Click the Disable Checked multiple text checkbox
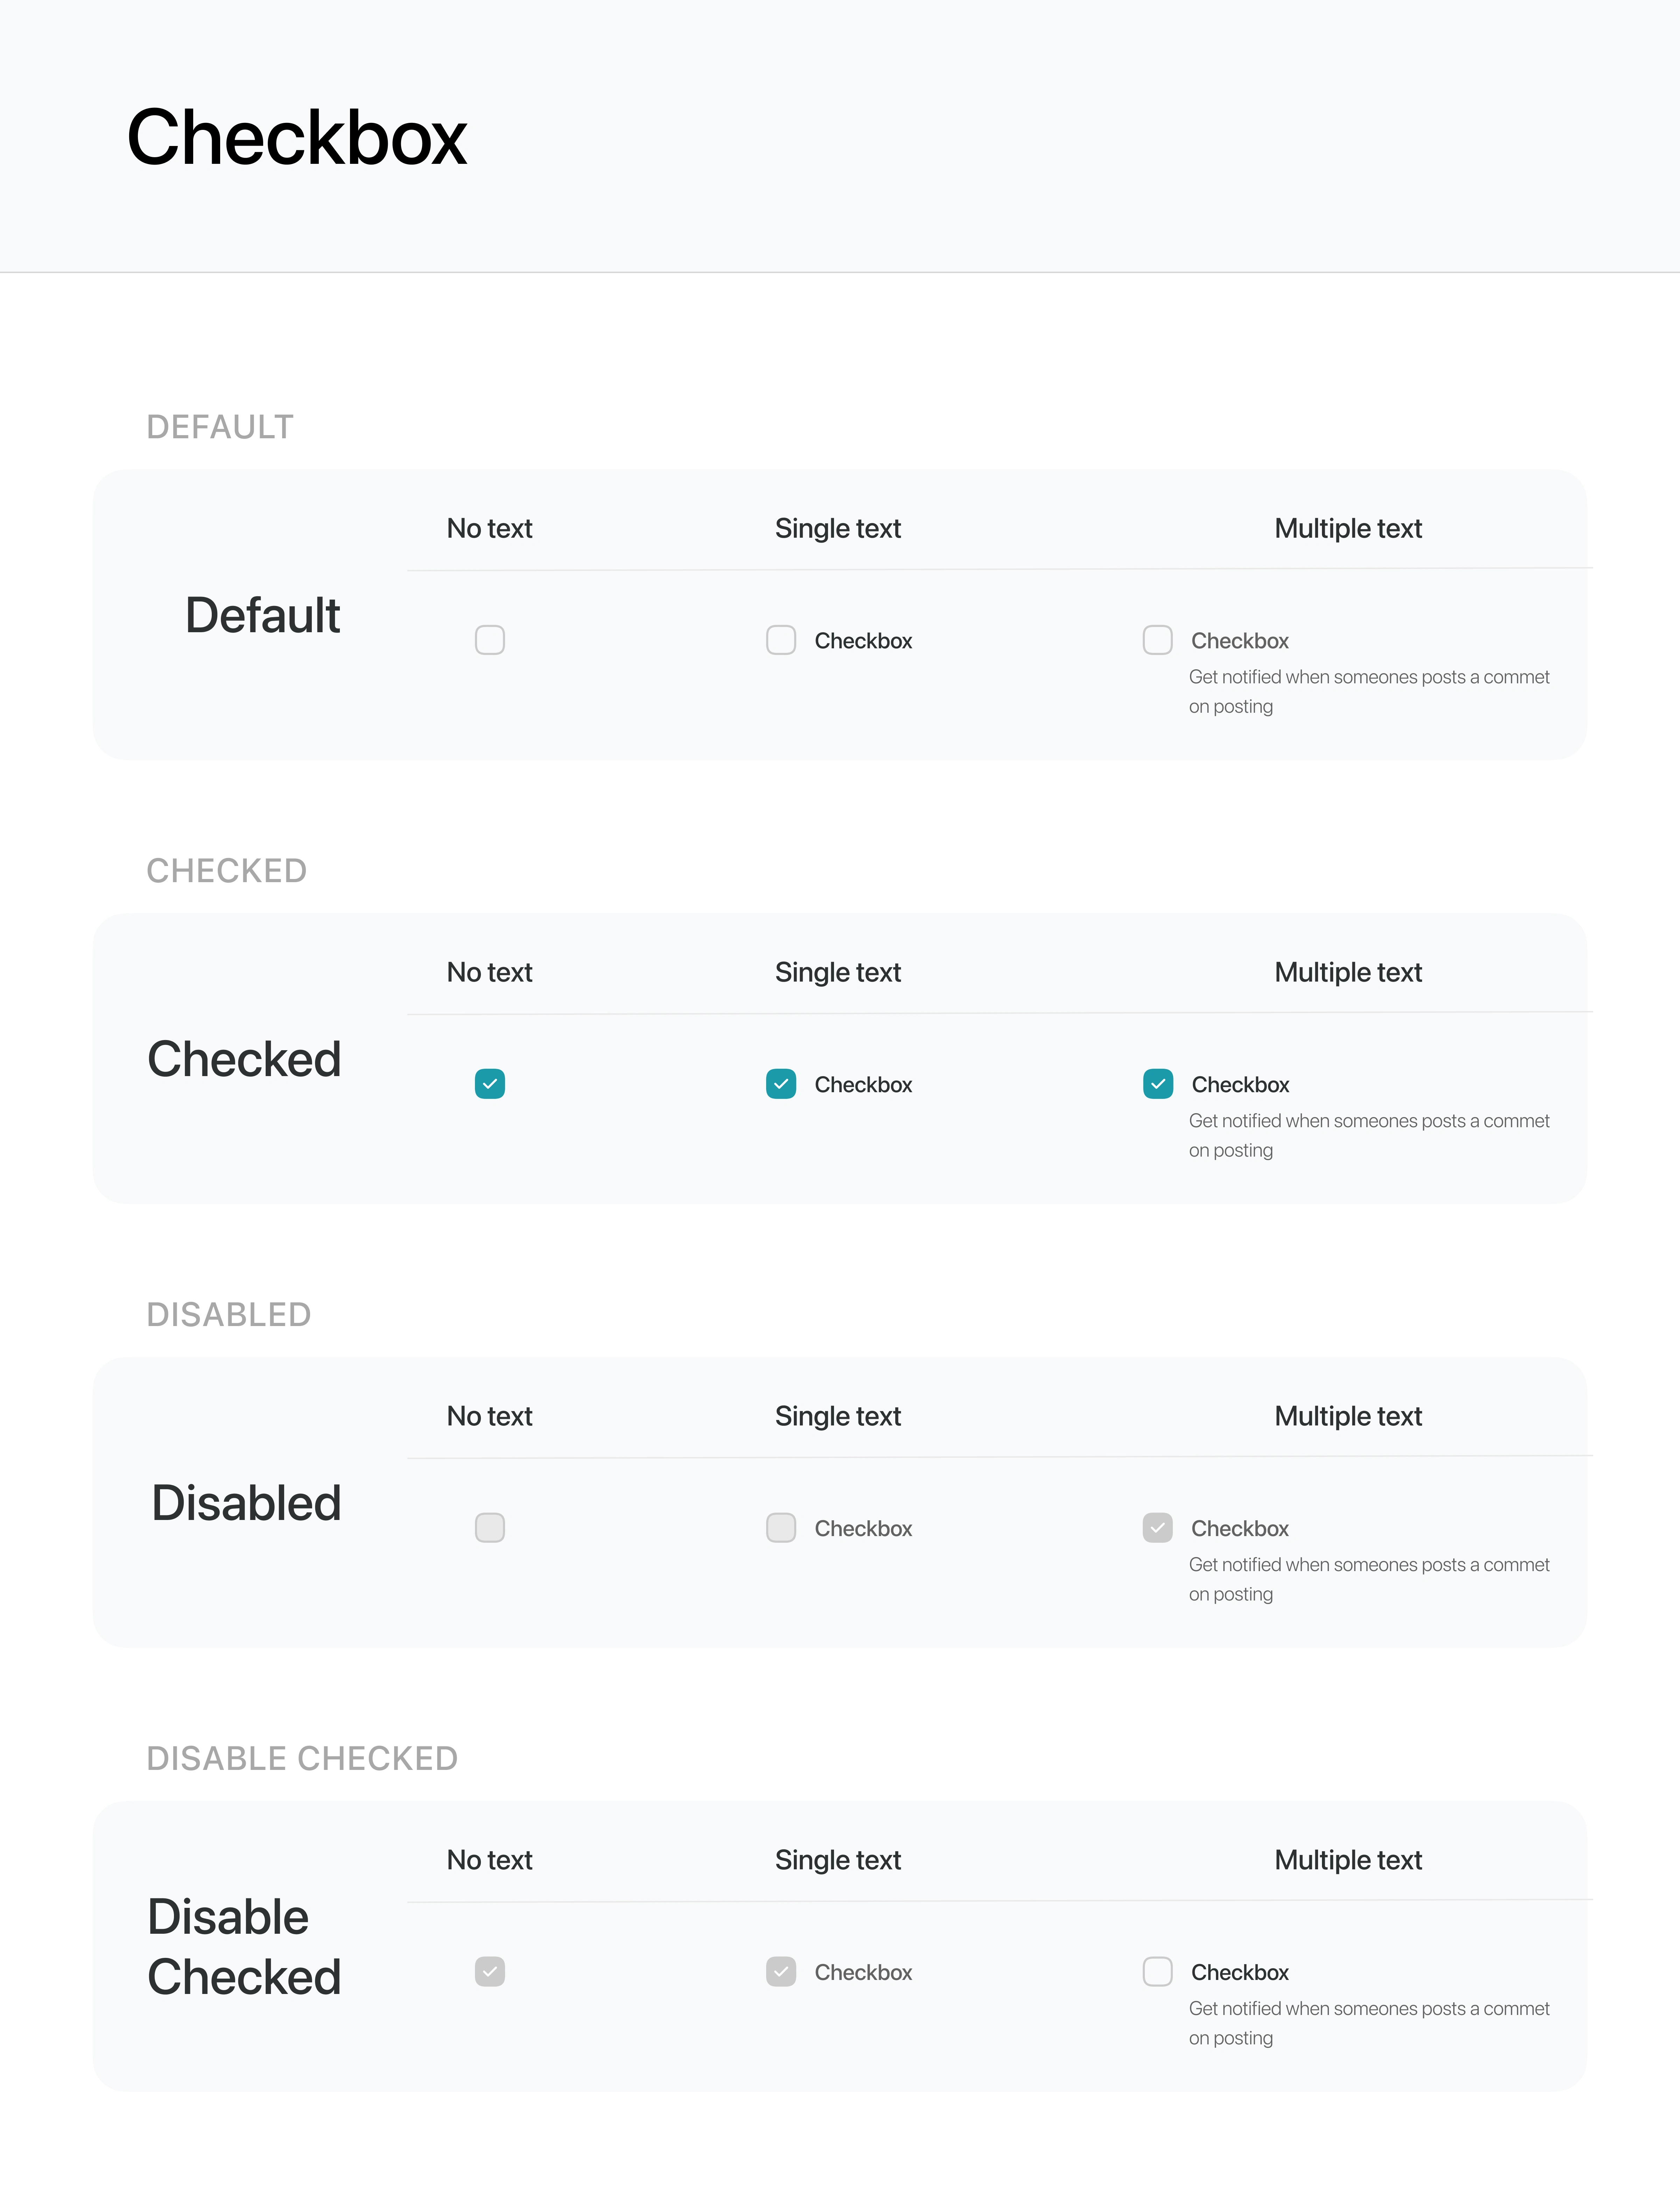1680x2211 pixels. 1158,1972
